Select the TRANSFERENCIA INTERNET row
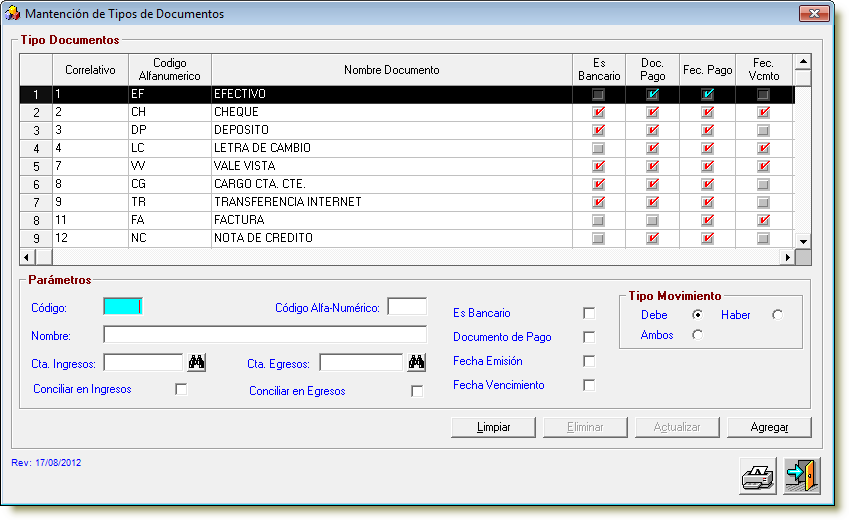The image size is (849, 520). [407, 202]
